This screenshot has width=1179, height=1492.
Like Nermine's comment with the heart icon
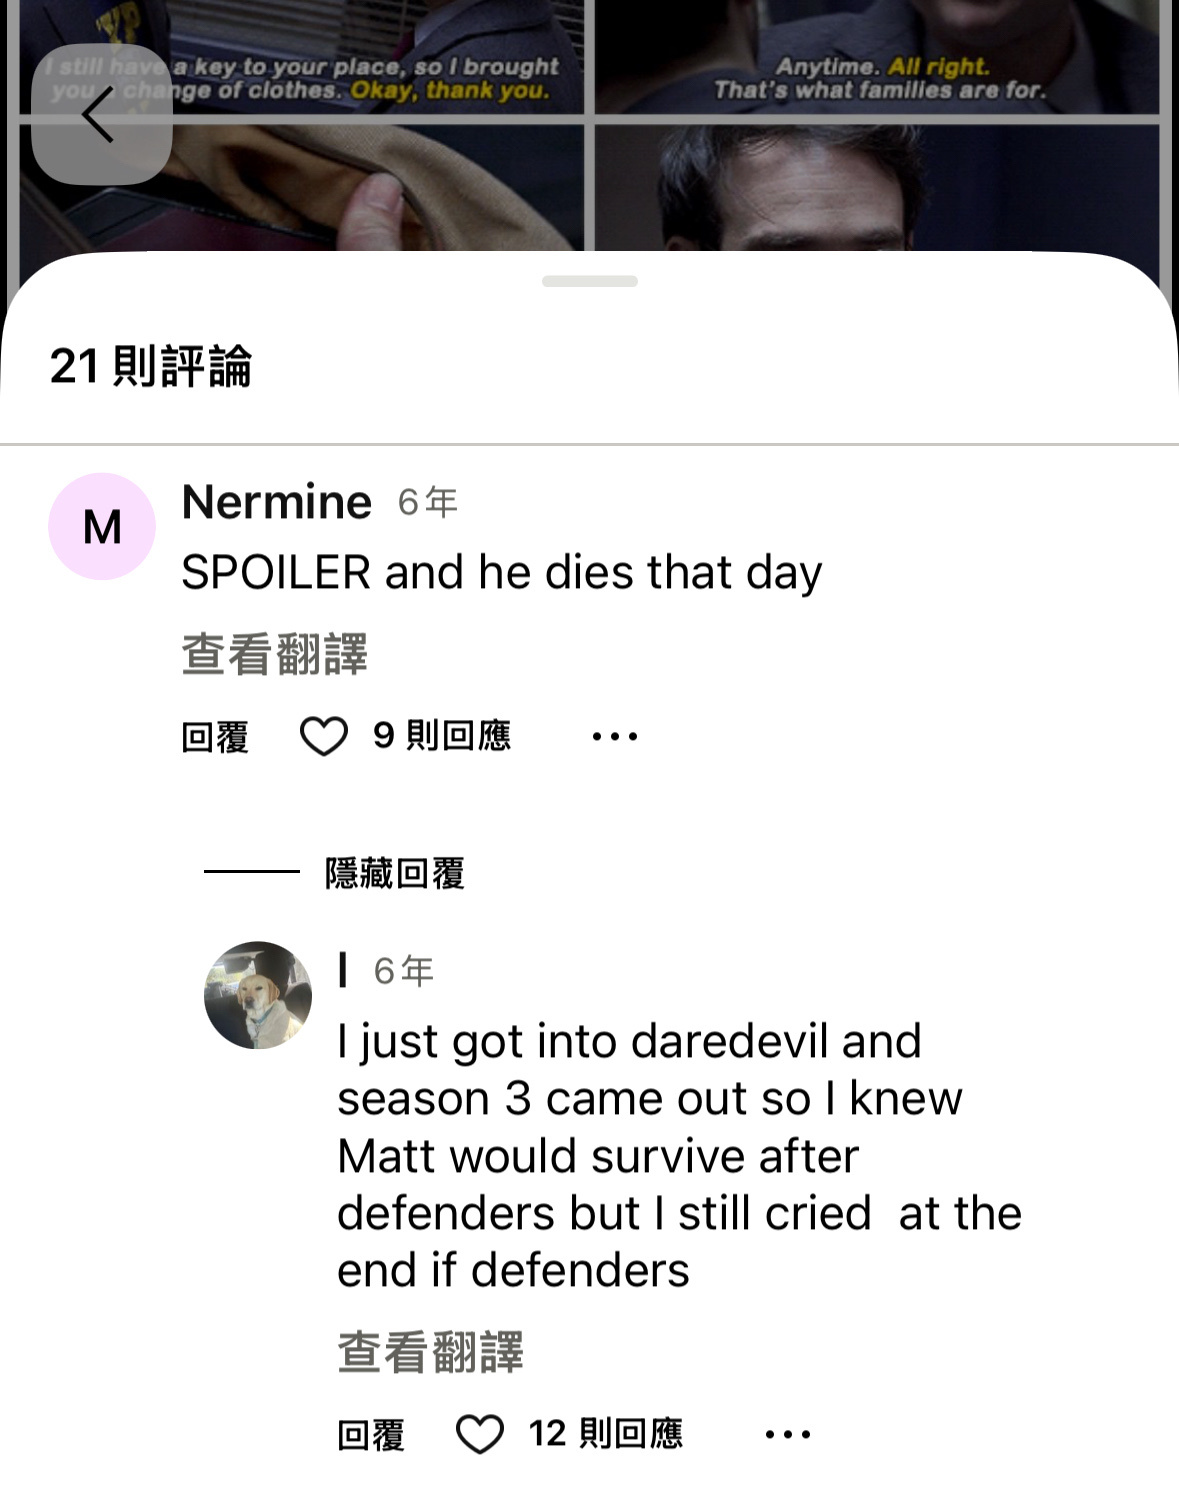(x=323, y=737)
